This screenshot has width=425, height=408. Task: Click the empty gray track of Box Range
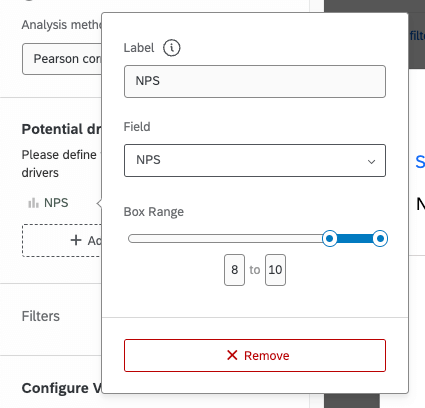[225, 239]
